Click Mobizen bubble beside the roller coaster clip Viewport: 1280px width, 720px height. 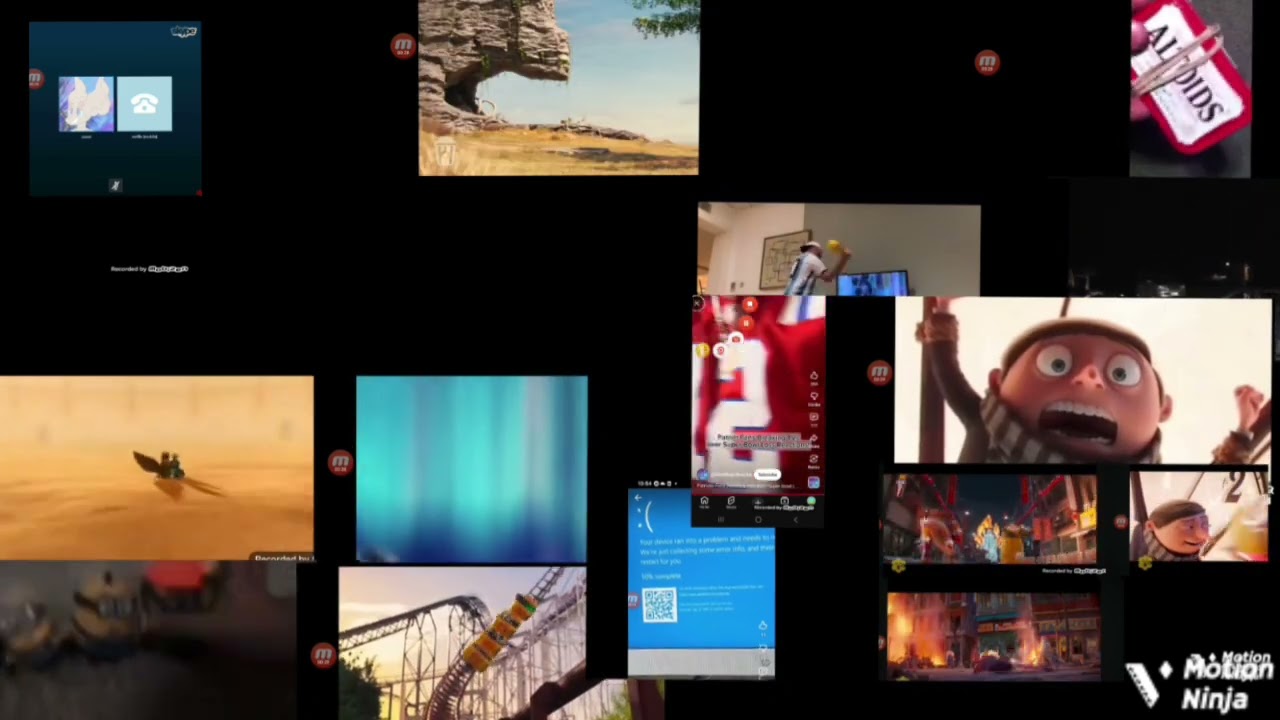coord(322,655)
